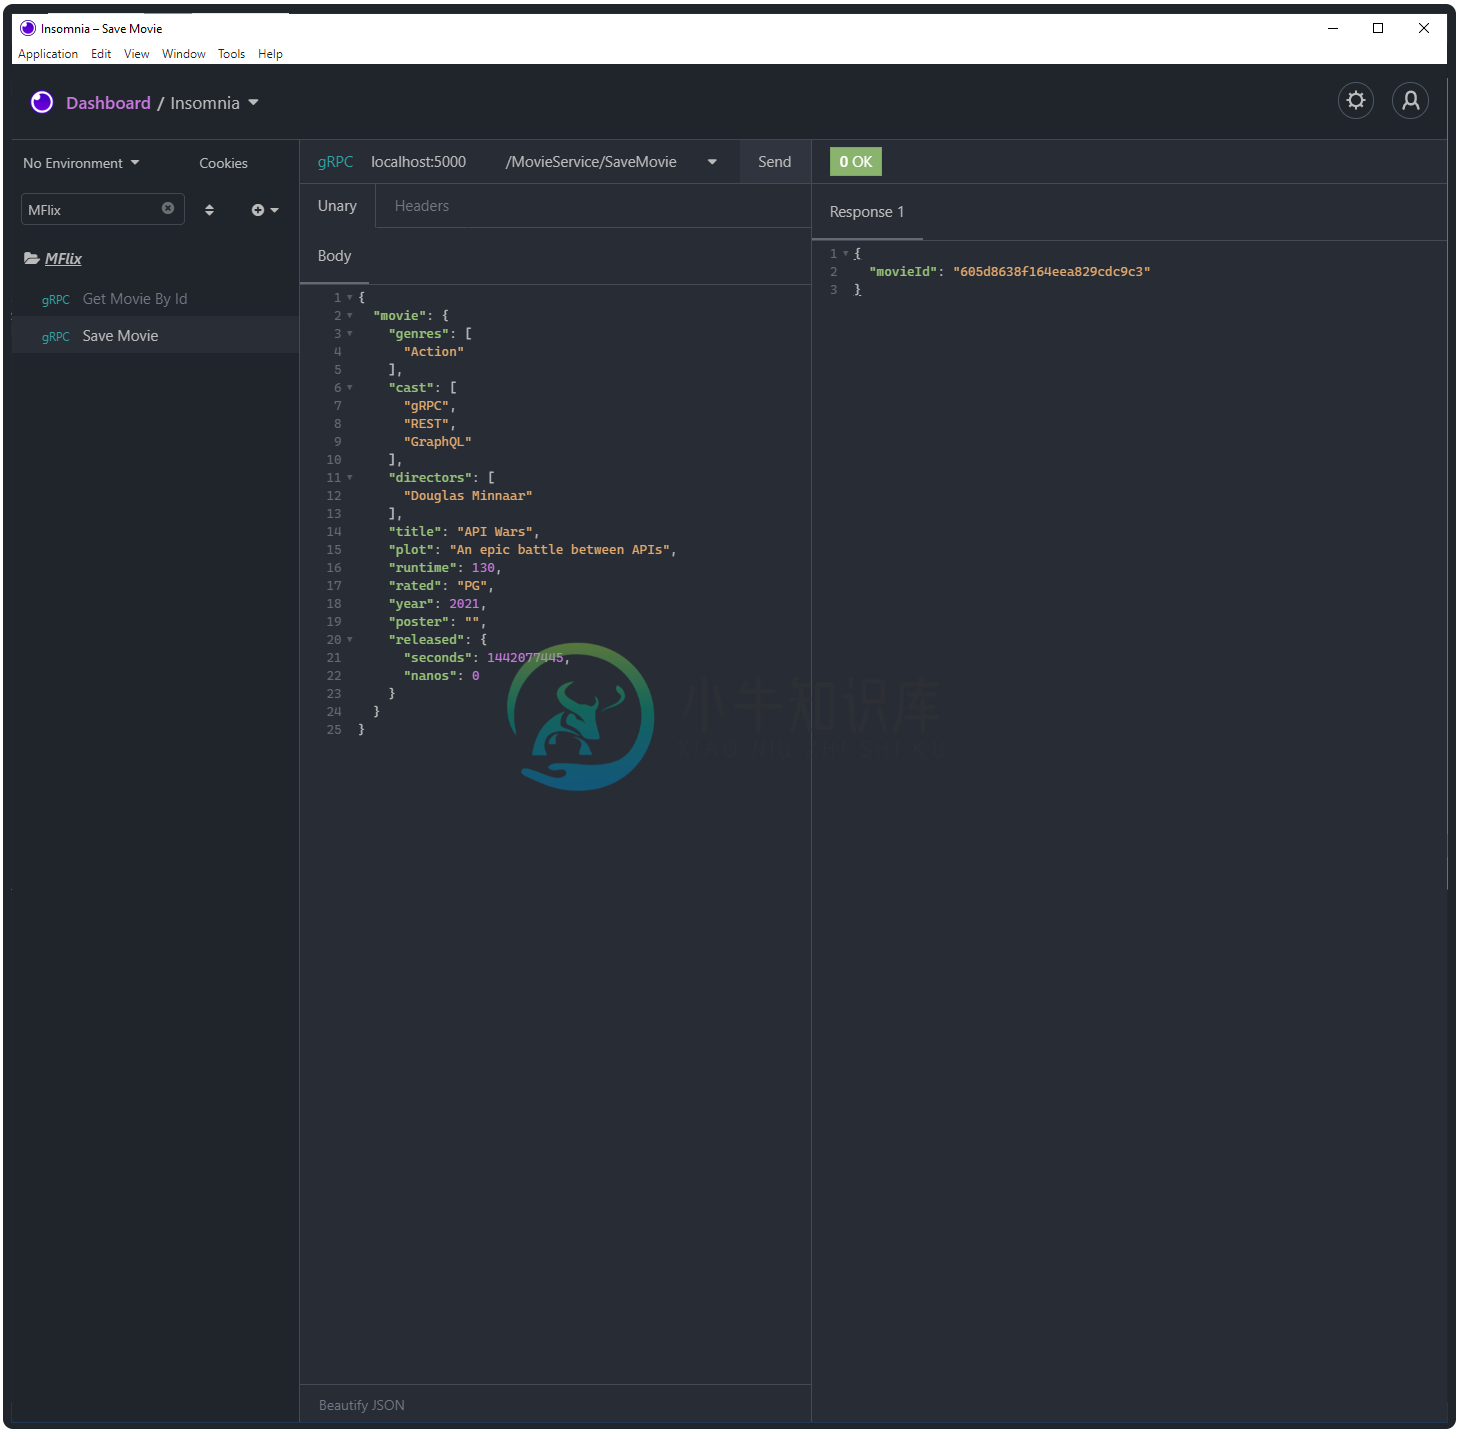1460x1433 pixels.
Task: Go to Dashboard link
Action: pyautogui.click(x=108, y=103)
